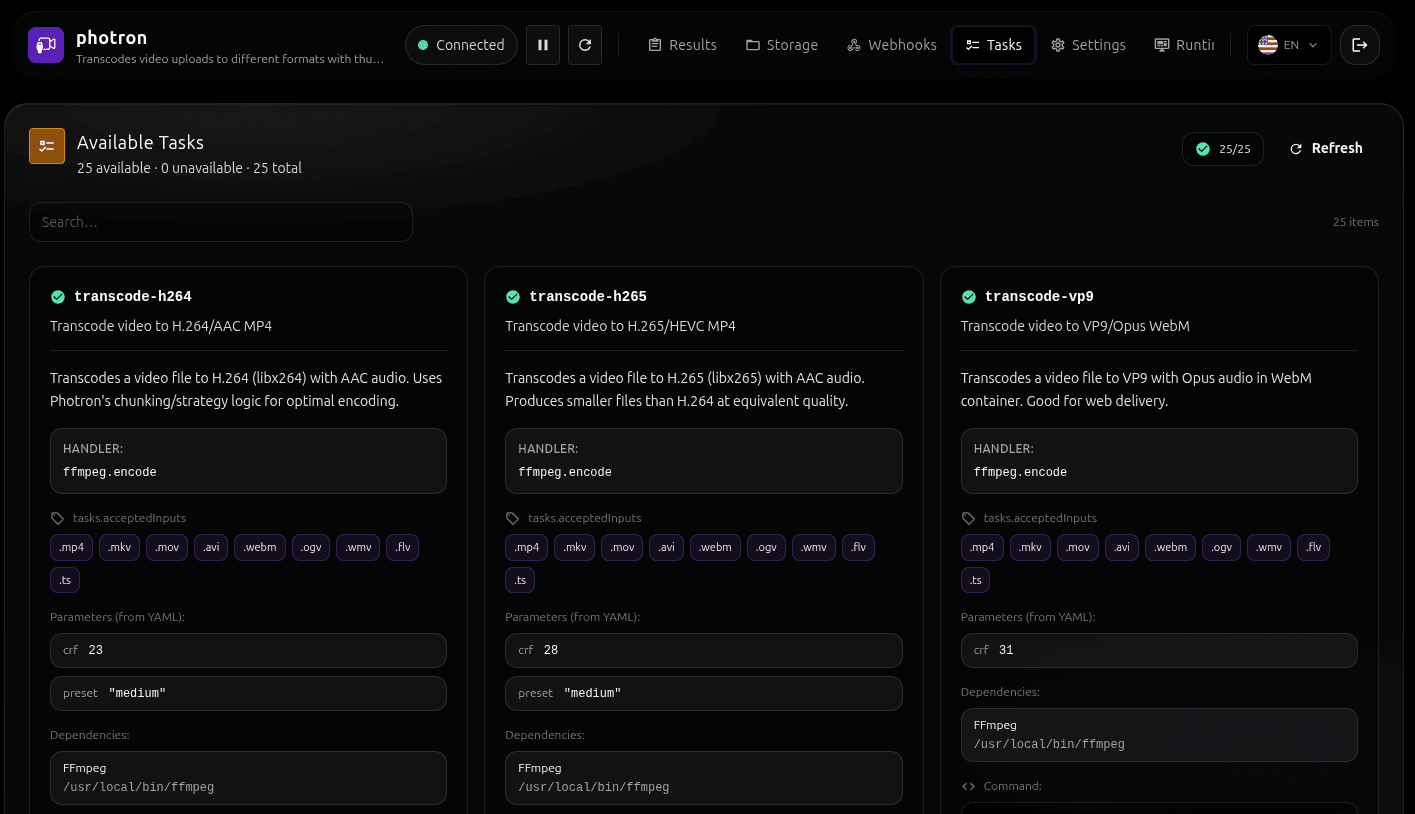
Task: Click the transcode-vp9 task title
Action: point(1039,297)
